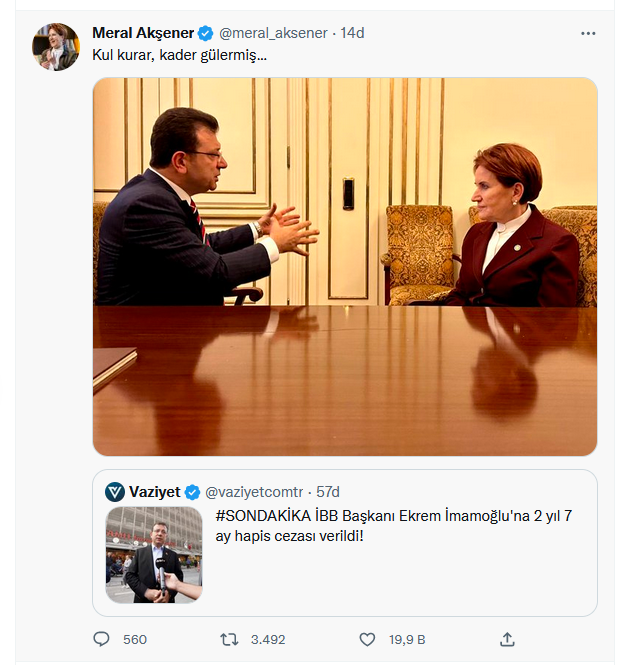The height and width of the screenshot is (665, 630).
Task: Click the share icon below the tweet
Action: pyautogui.click(x=507, y=639)
